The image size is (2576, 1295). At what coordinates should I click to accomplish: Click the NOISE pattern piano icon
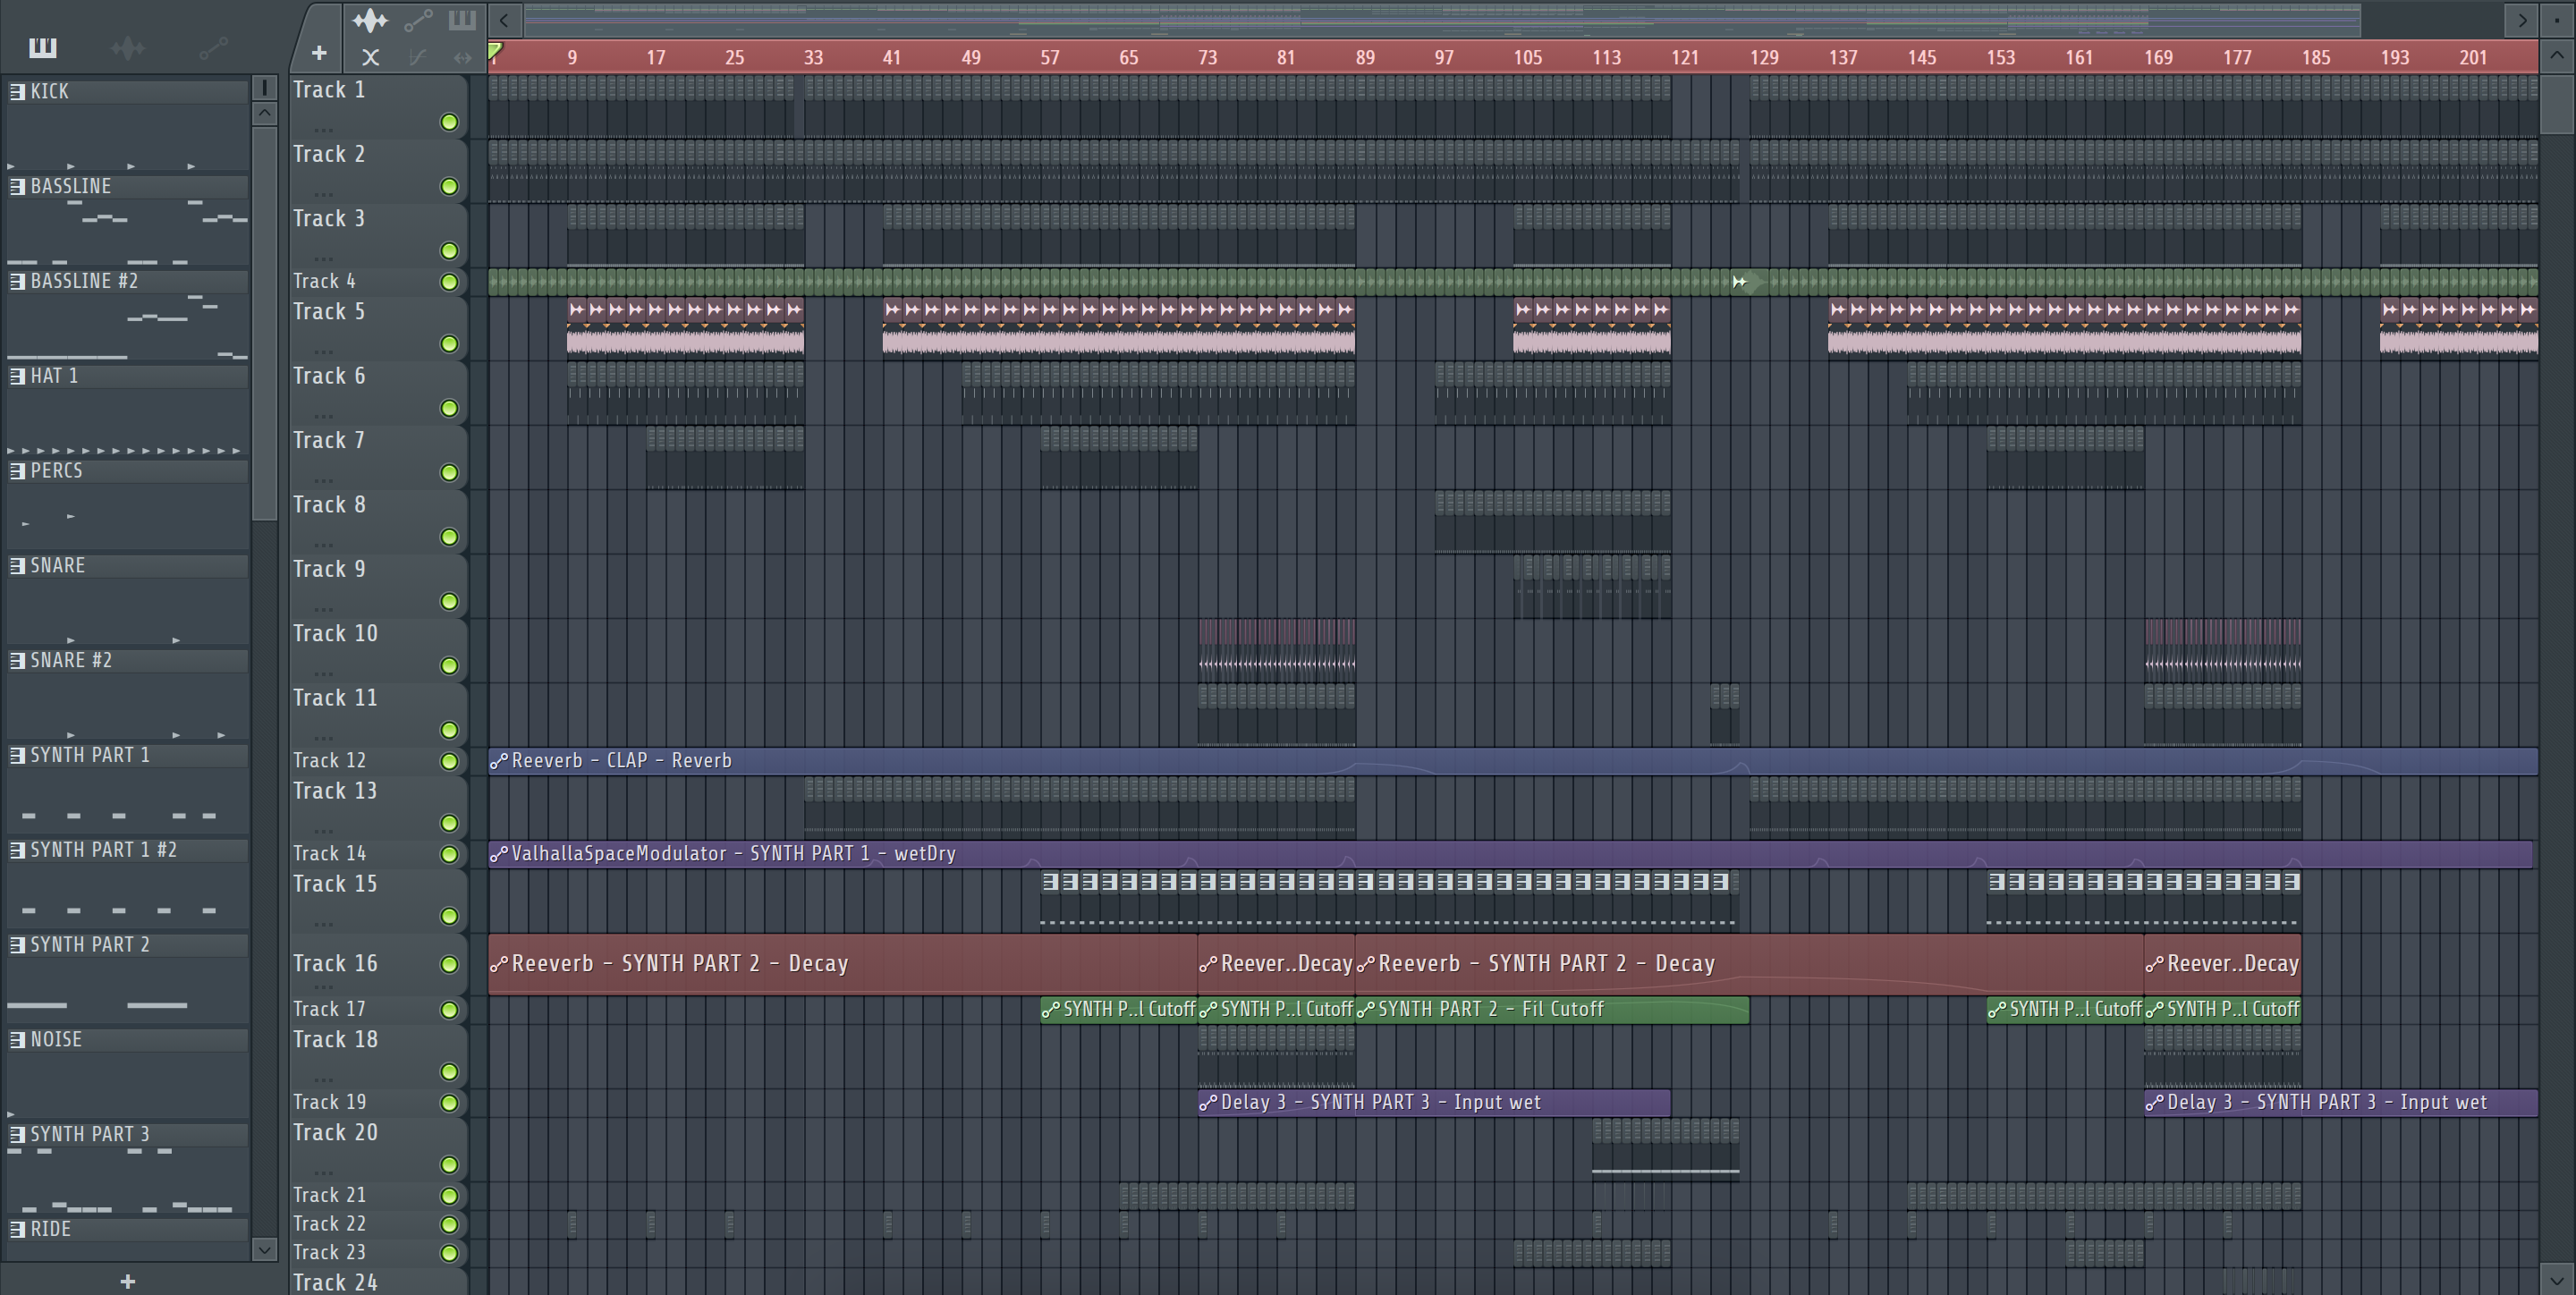[x=17, y=1040]
